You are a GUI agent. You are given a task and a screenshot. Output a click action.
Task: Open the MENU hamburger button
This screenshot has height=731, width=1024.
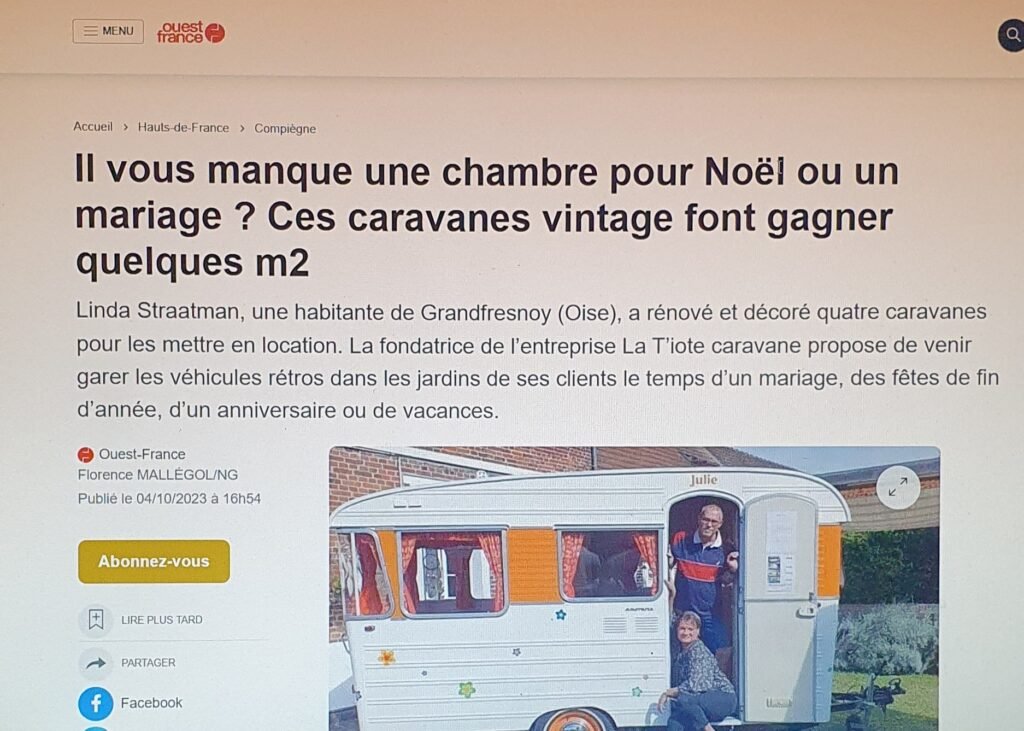108,31
